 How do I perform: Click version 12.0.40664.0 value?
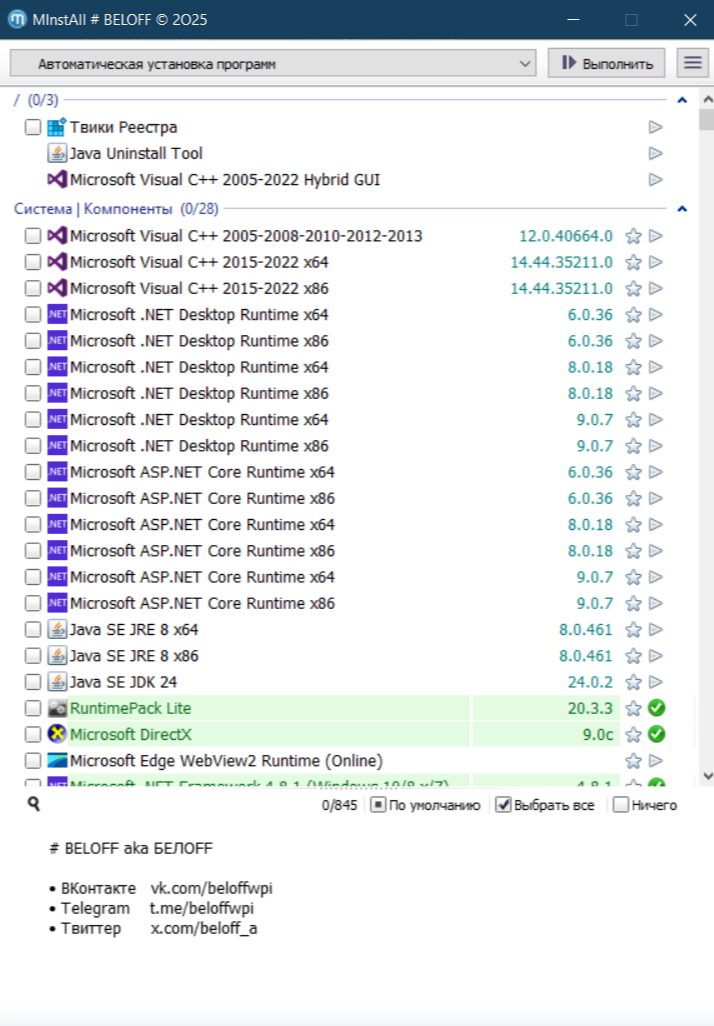(x=565, y=236)
